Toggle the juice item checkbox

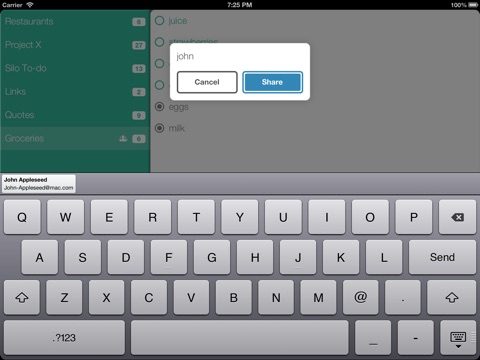tap(160, 21)
